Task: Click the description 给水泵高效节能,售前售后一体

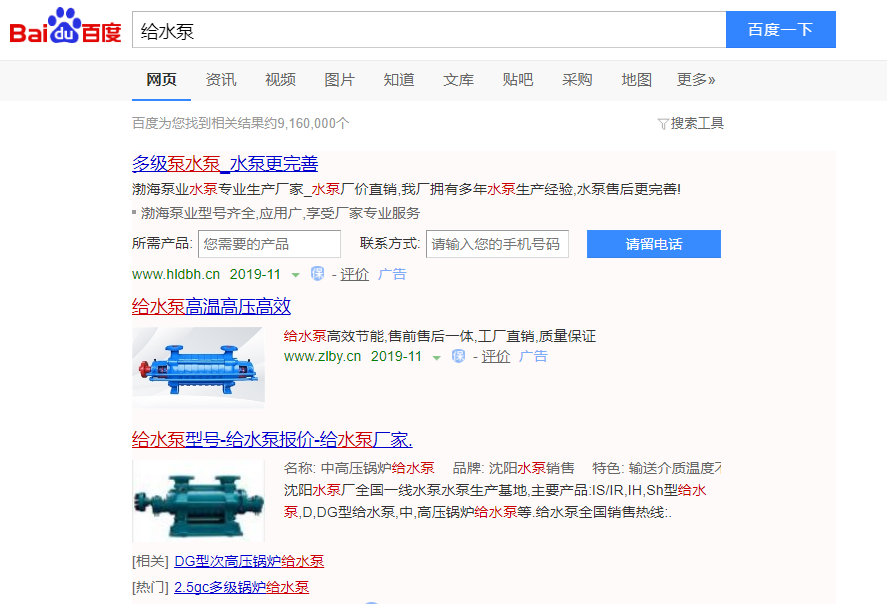Action: point(378,336)
